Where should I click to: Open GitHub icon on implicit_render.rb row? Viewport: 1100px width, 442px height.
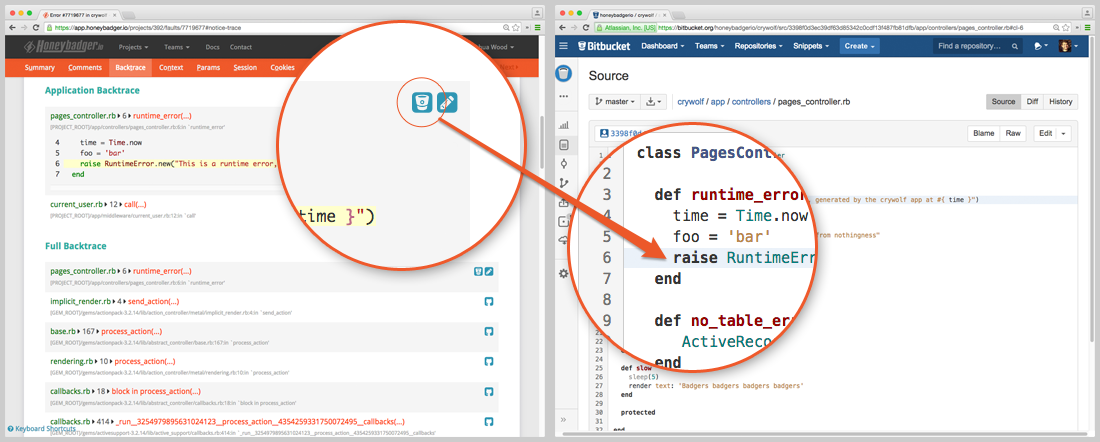click(489, 302)
